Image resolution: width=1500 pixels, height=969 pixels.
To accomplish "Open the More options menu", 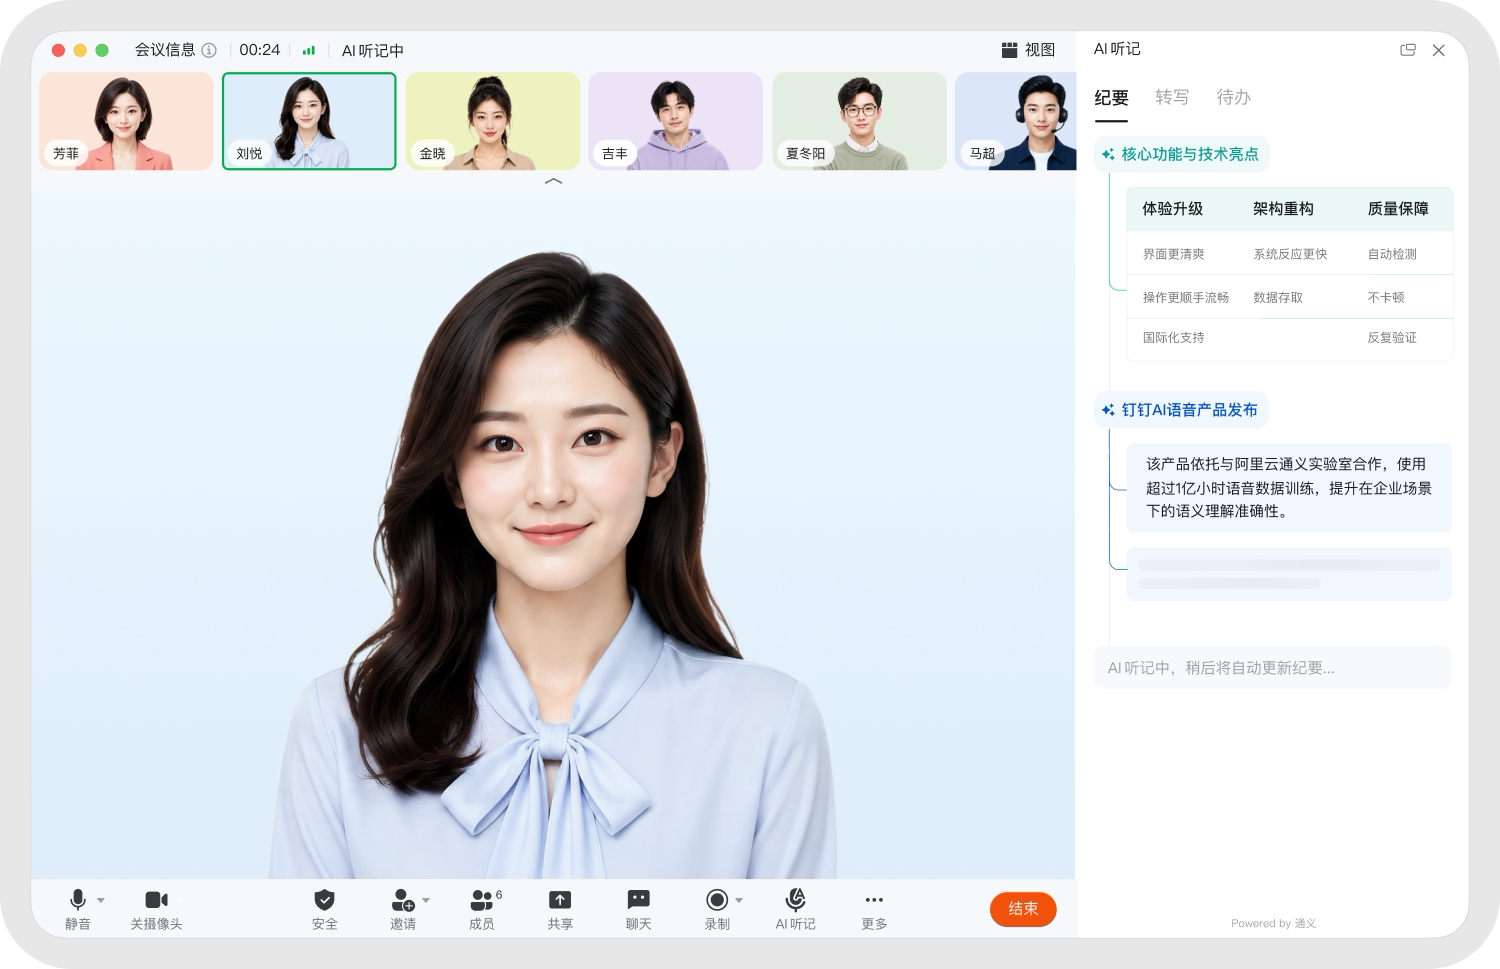I will pos(874,909).
